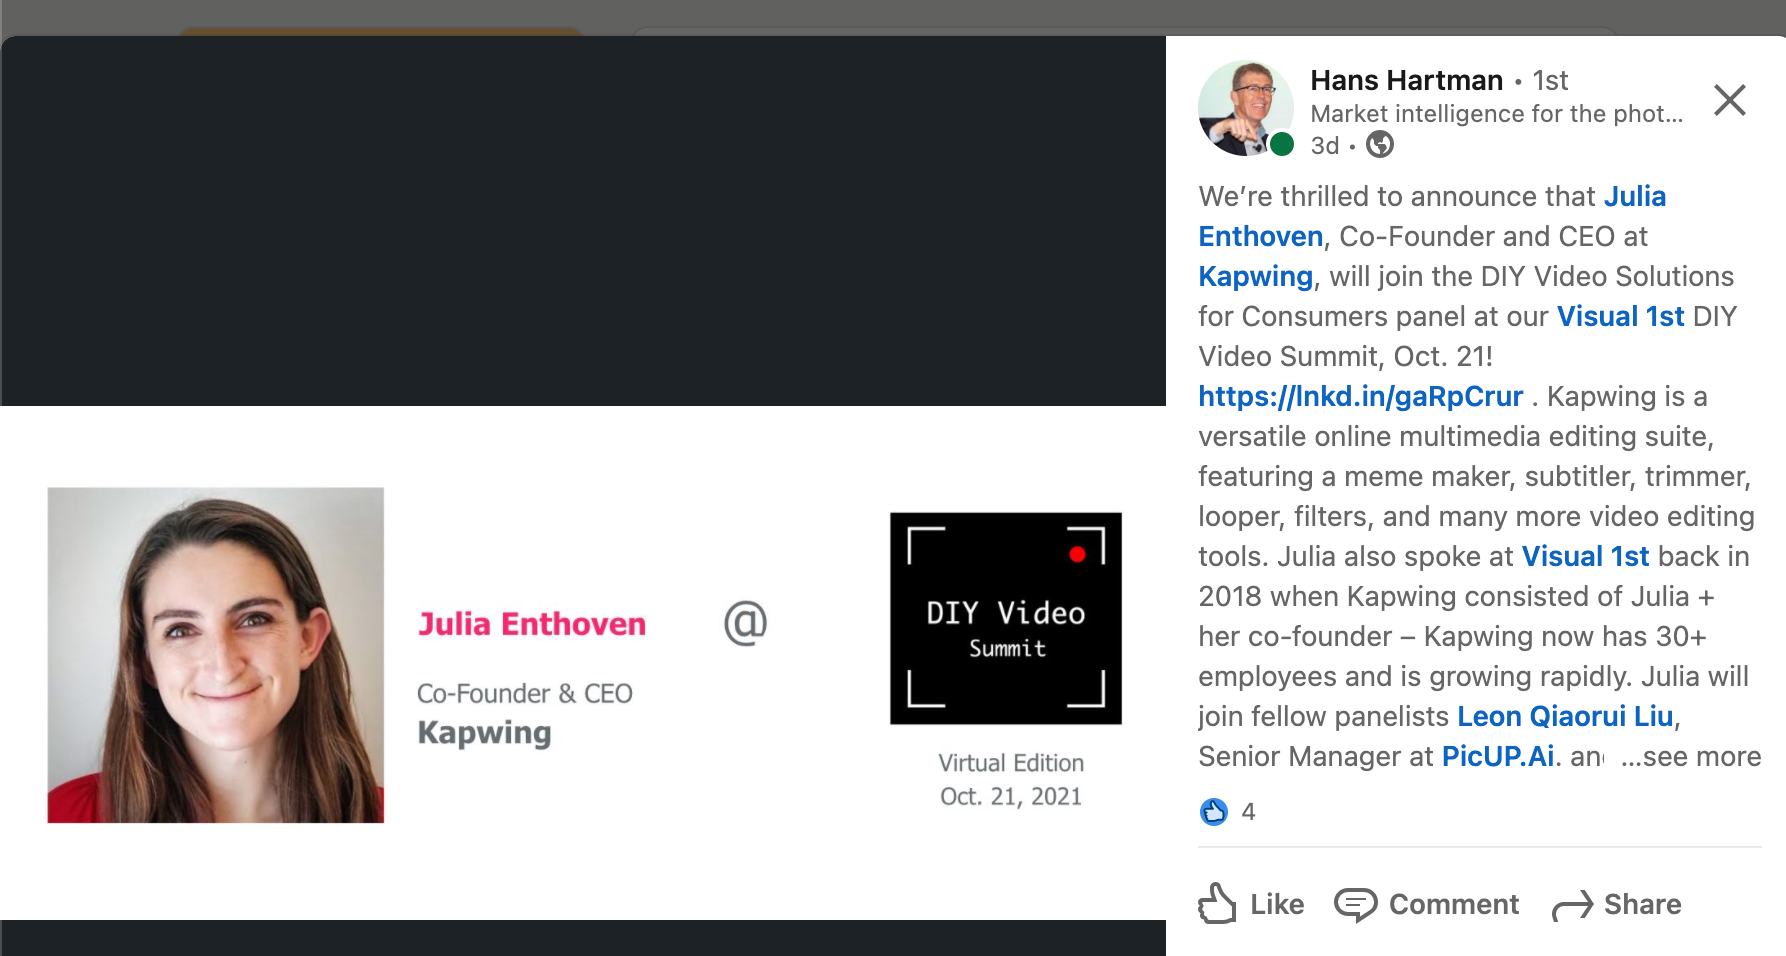Click the Comment speech bubble icon
This screenshot has height=956, width=1786.
(x=1355, y=904)
